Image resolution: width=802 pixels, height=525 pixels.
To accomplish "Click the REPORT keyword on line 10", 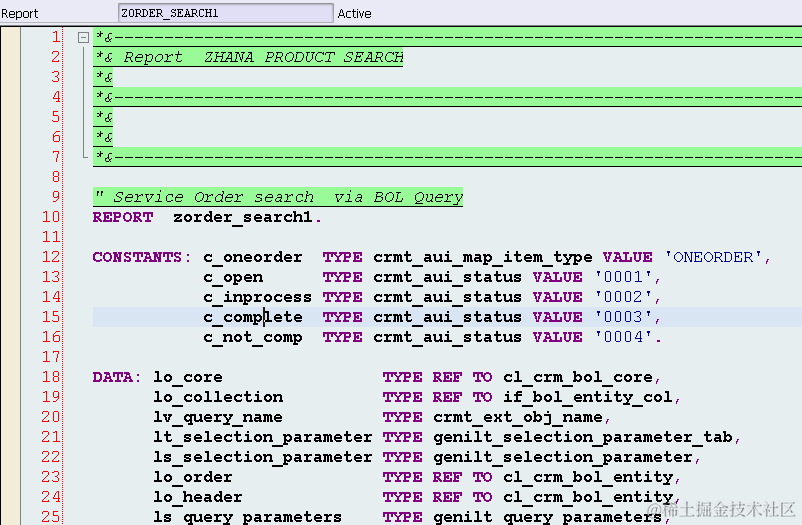I will [x=123, y=217].
